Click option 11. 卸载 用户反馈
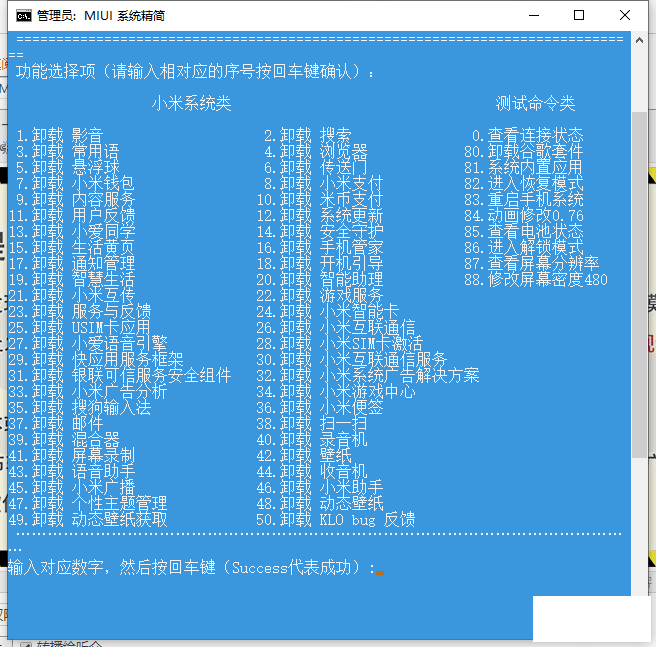The image size is (656, 647). pos(72,216)
